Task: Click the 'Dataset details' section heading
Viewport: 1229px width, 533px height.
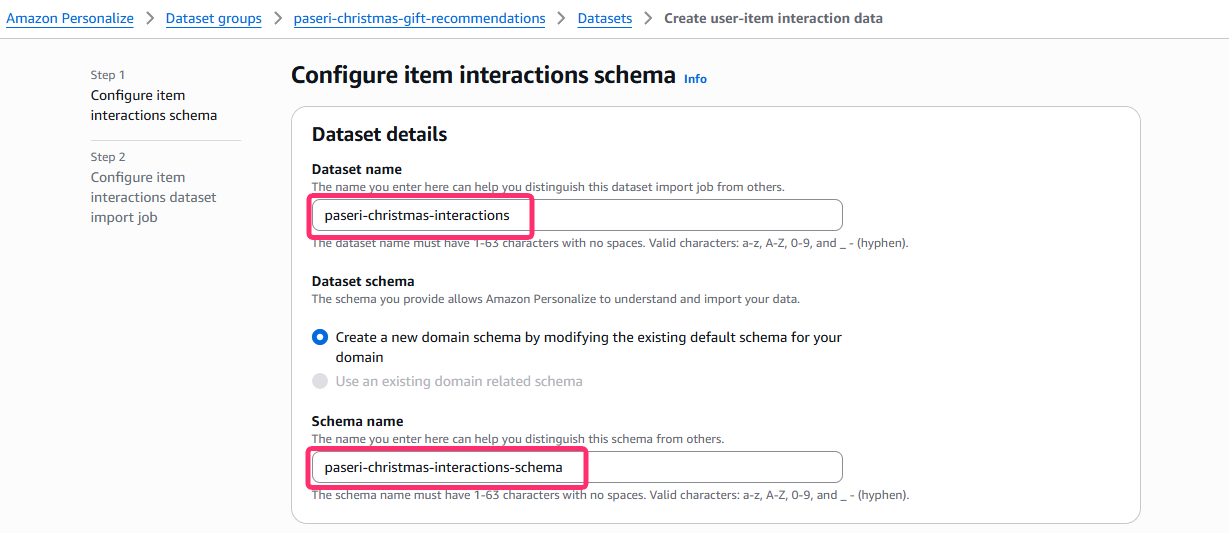Action: coord(379,134)
